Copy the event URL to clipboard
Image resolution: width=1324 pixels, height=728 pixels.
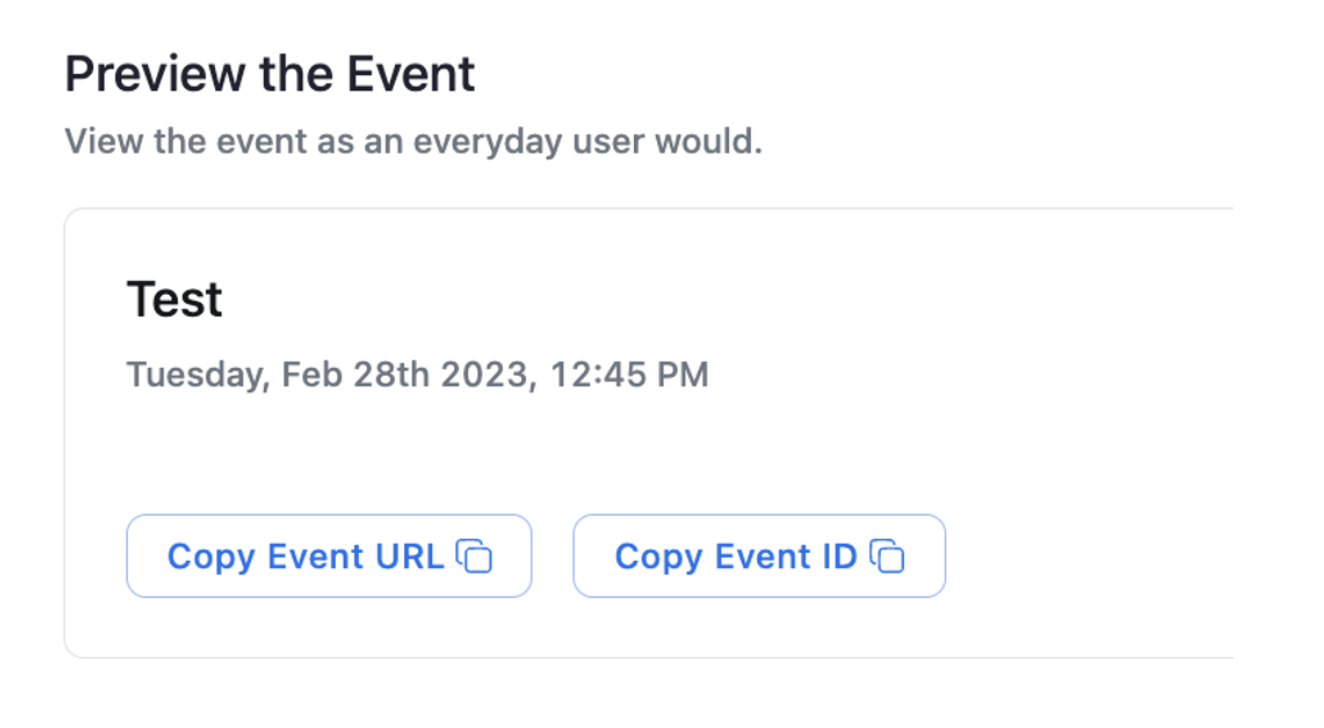click(328, 556)
